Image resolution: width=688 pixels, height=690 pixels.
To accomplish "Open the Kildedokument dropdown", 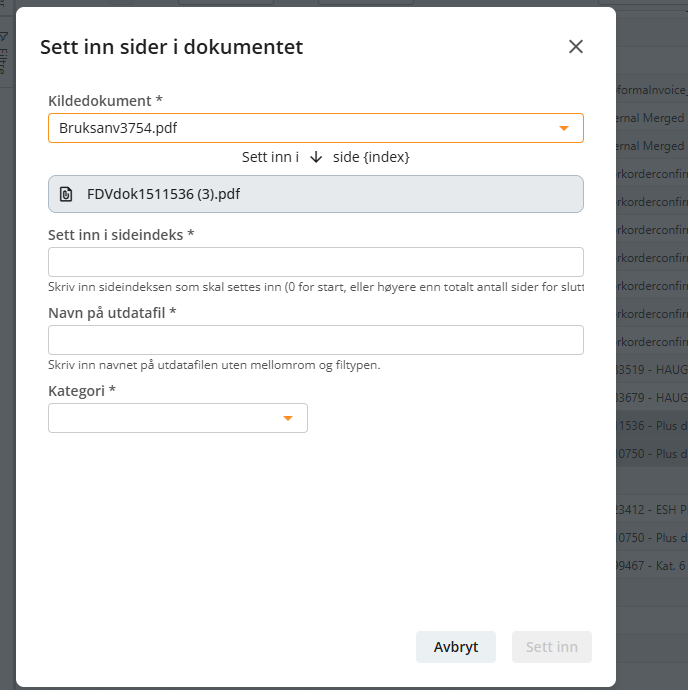I will (316, 128).
